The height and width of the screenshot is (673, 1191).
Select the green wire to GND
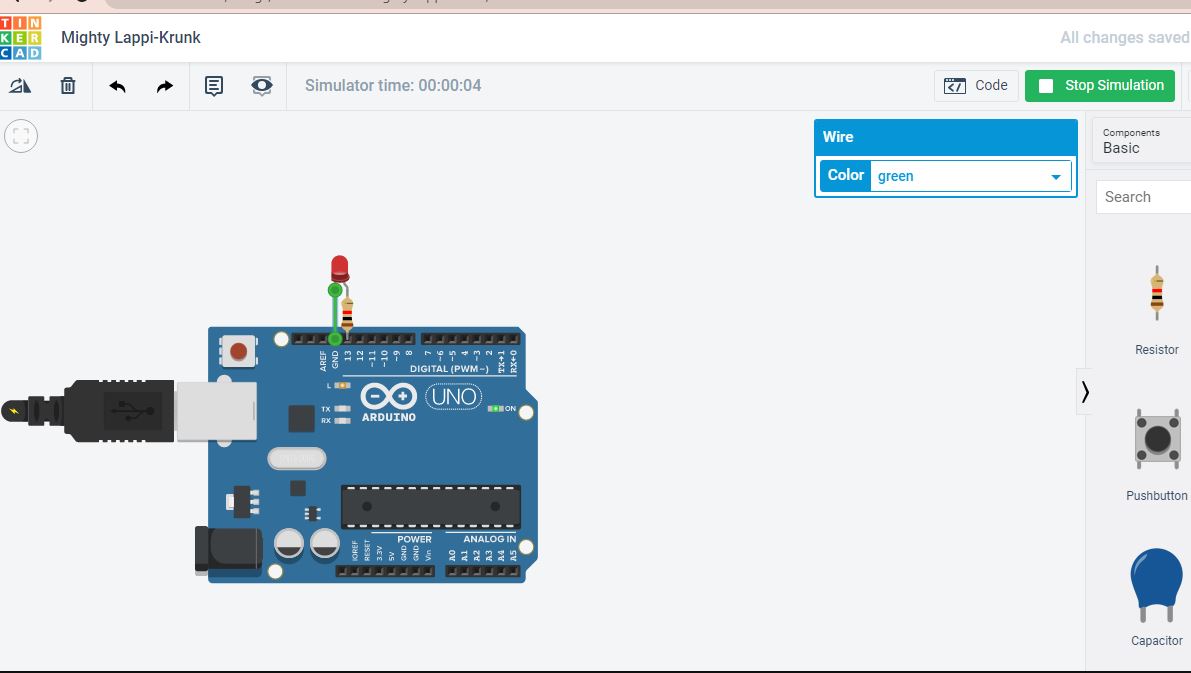click(x=334, y=314)
